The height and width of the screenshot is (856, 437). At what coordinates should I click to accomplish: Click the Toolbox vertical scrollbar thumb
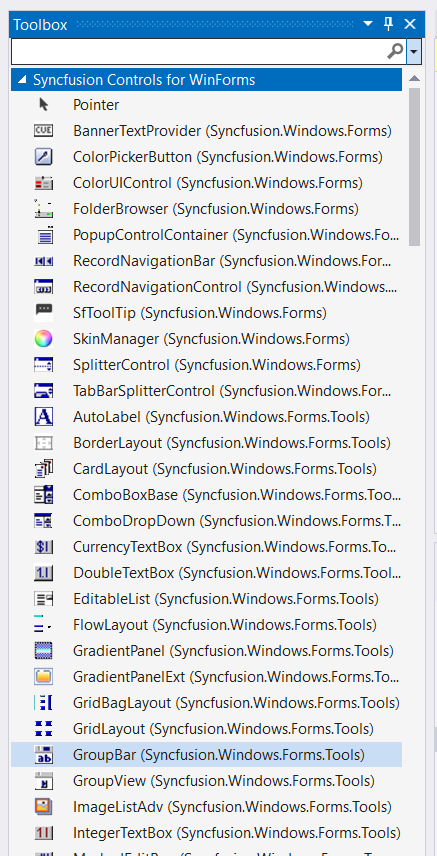(x=414, y=166)
